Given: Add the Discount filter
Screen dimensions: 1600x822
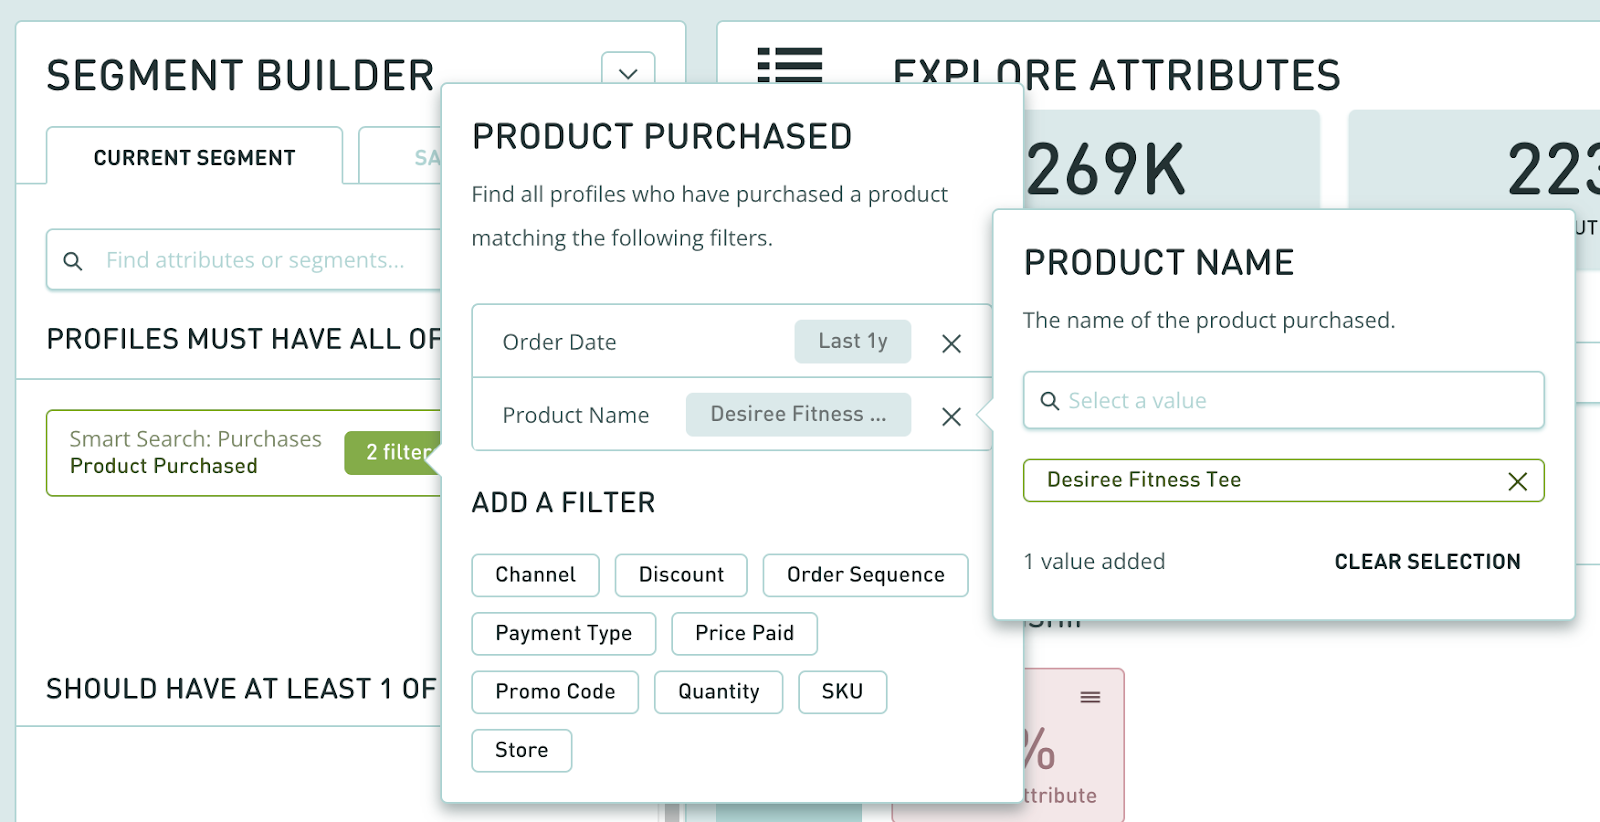Looking at the screenshot, I should pyautogui.click(x=681, y=575).
